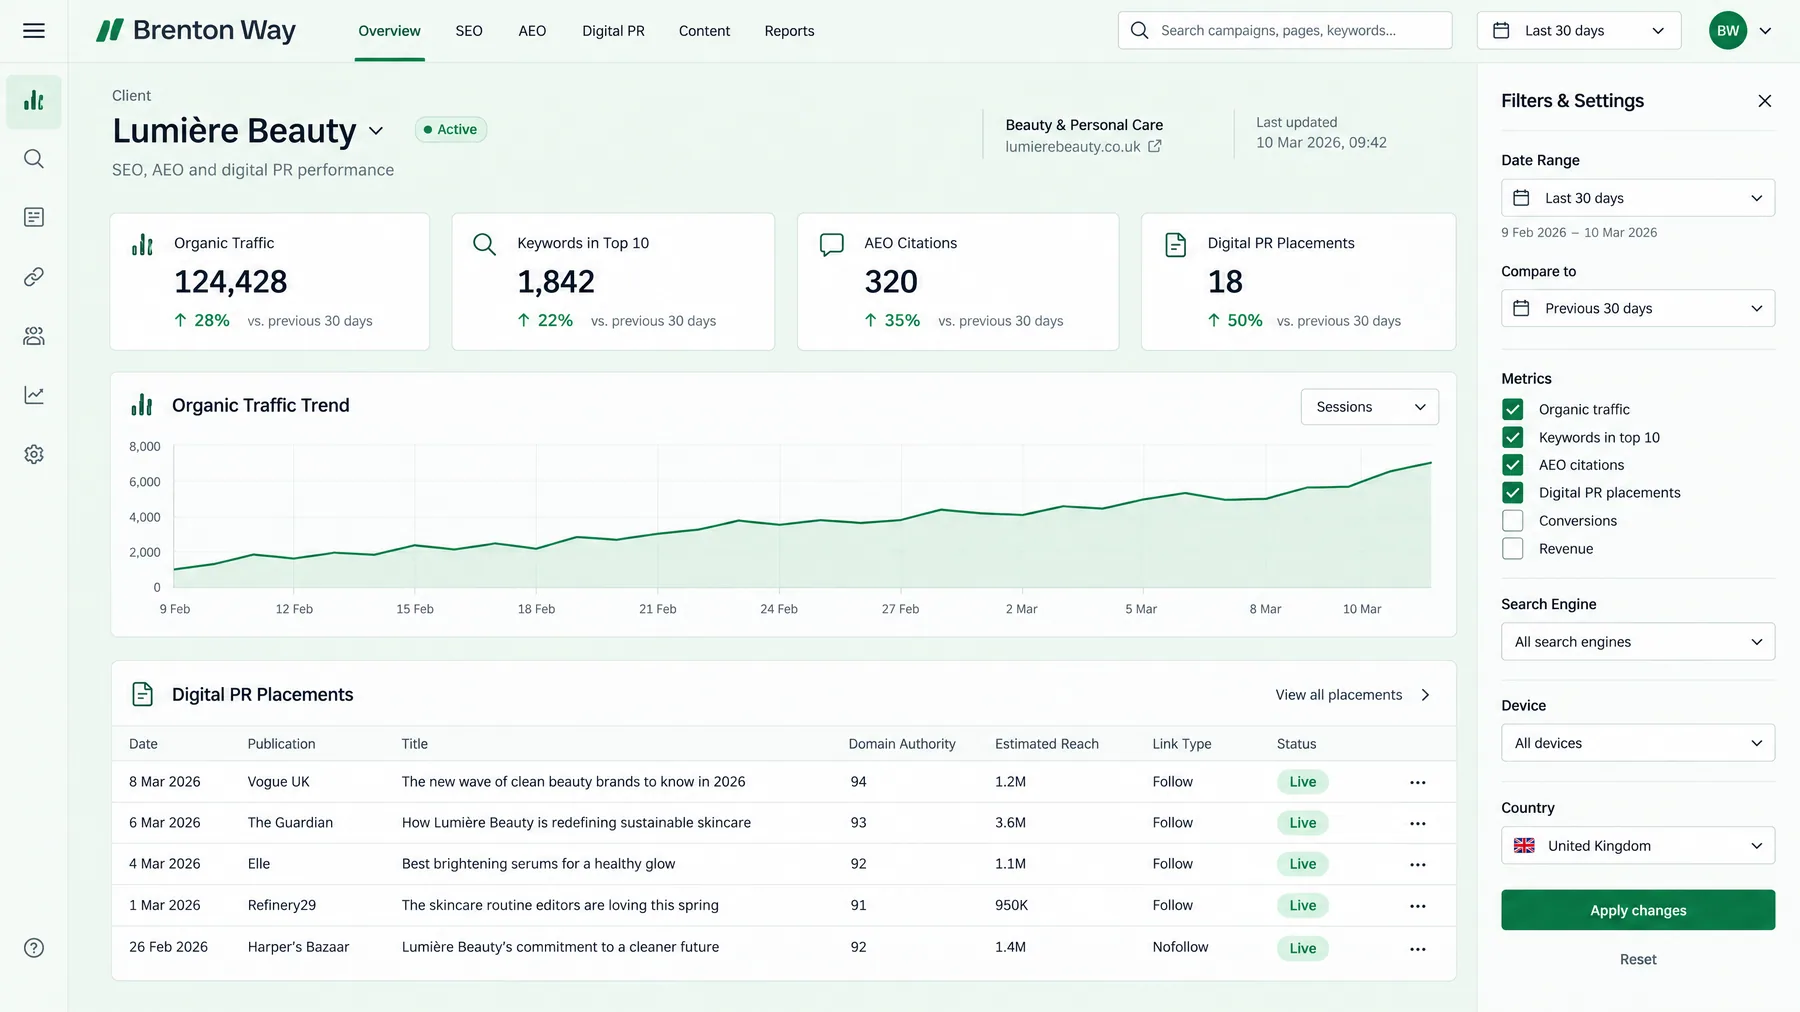Open row options for Refinery29 placement
Viewport: 1800px width, 1012px height.
coord(1418,906)
